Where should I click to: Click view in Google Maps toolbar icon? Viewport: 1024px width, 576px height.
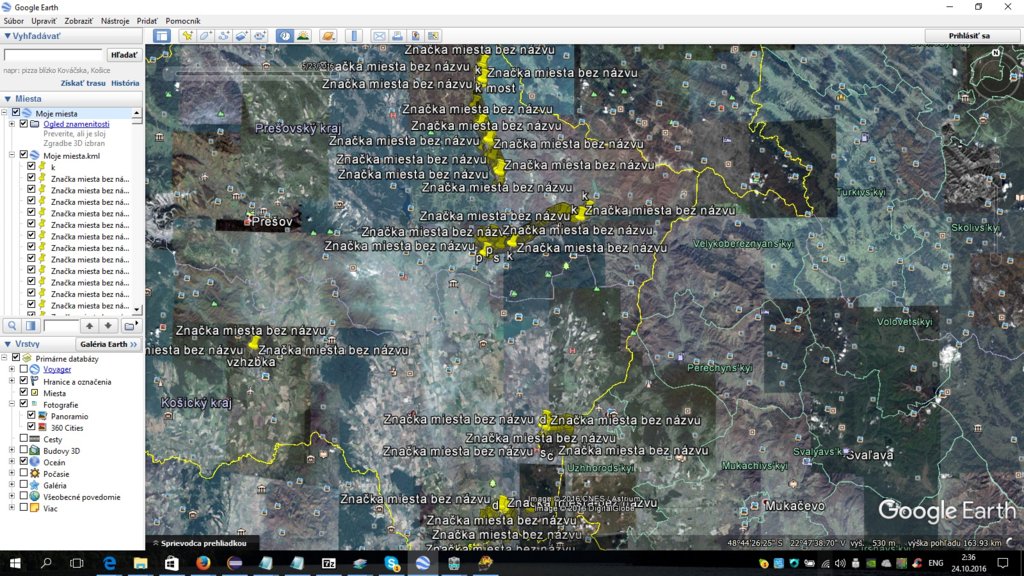pyautogui.click(x=433, y=36)
